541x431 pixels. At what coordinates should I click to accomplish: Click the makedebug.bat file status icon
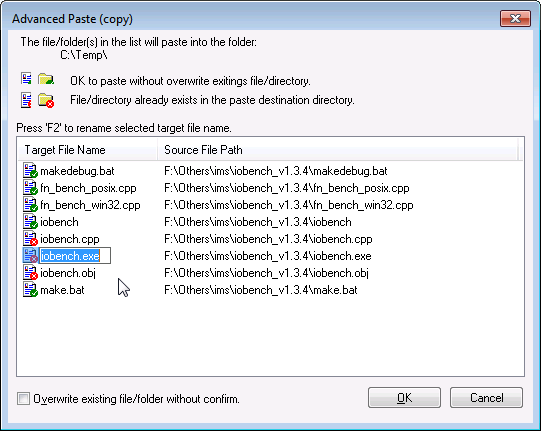click(x=30, y=170)
